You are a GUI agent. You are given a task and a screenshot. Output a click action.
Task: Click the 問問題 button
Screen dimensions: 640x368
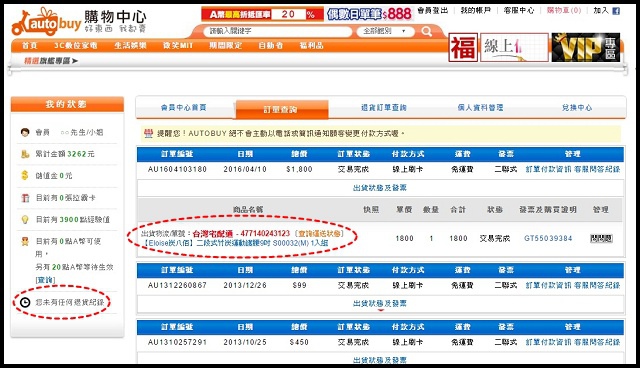click(x=601, y=238)
